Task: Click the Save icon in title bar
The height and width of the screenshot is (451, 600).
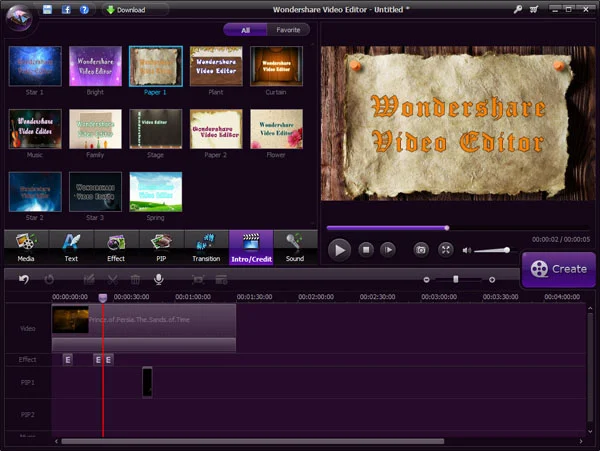Action: 48,10
